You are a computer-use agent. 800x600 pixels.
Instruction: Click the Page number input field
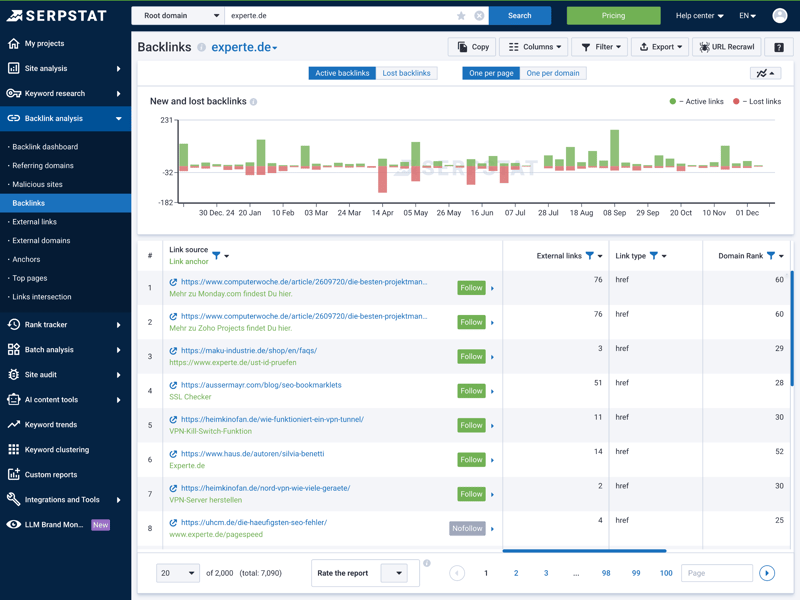716,573
